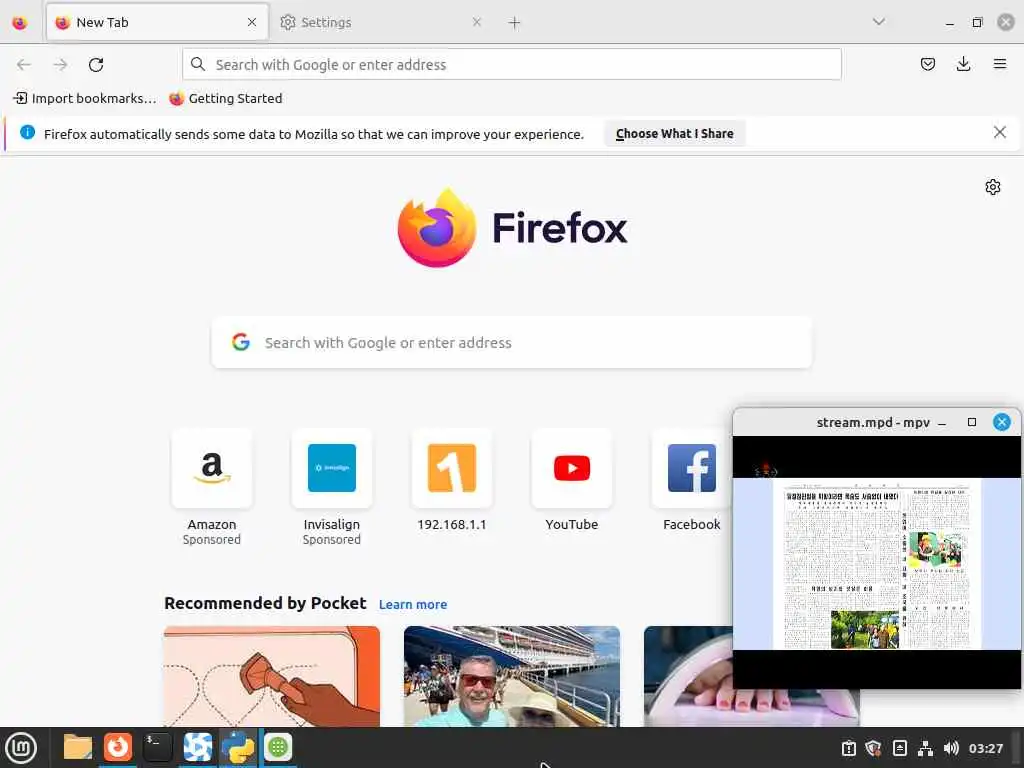
Task: Close the Settings tab
Action: (x=477, y=22)
